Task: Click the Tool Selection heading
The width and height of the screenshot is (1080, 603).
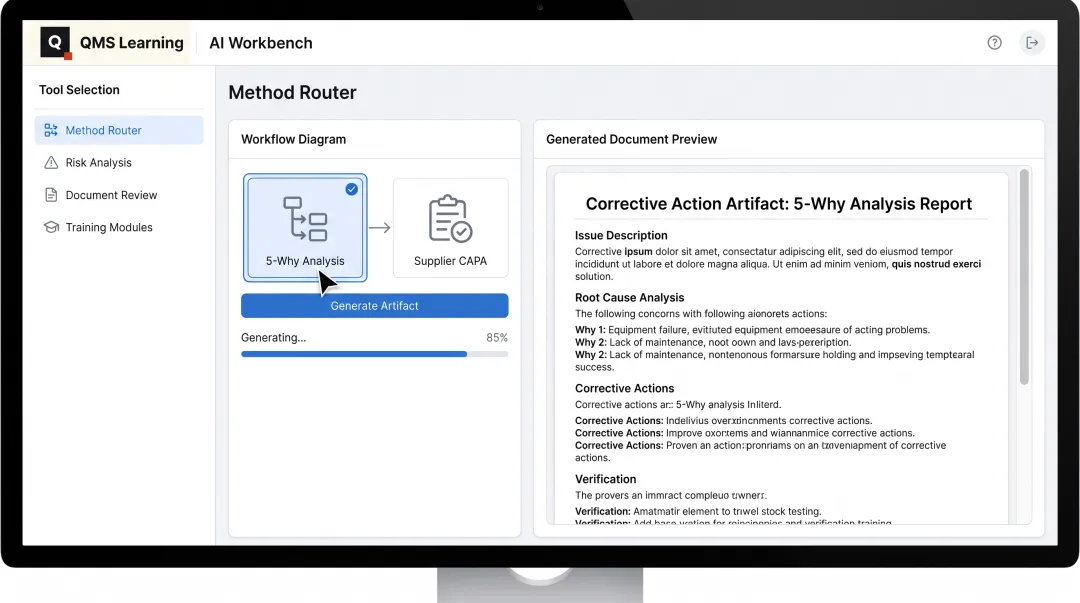Action: pyautogui.click(x=79, y=90)
